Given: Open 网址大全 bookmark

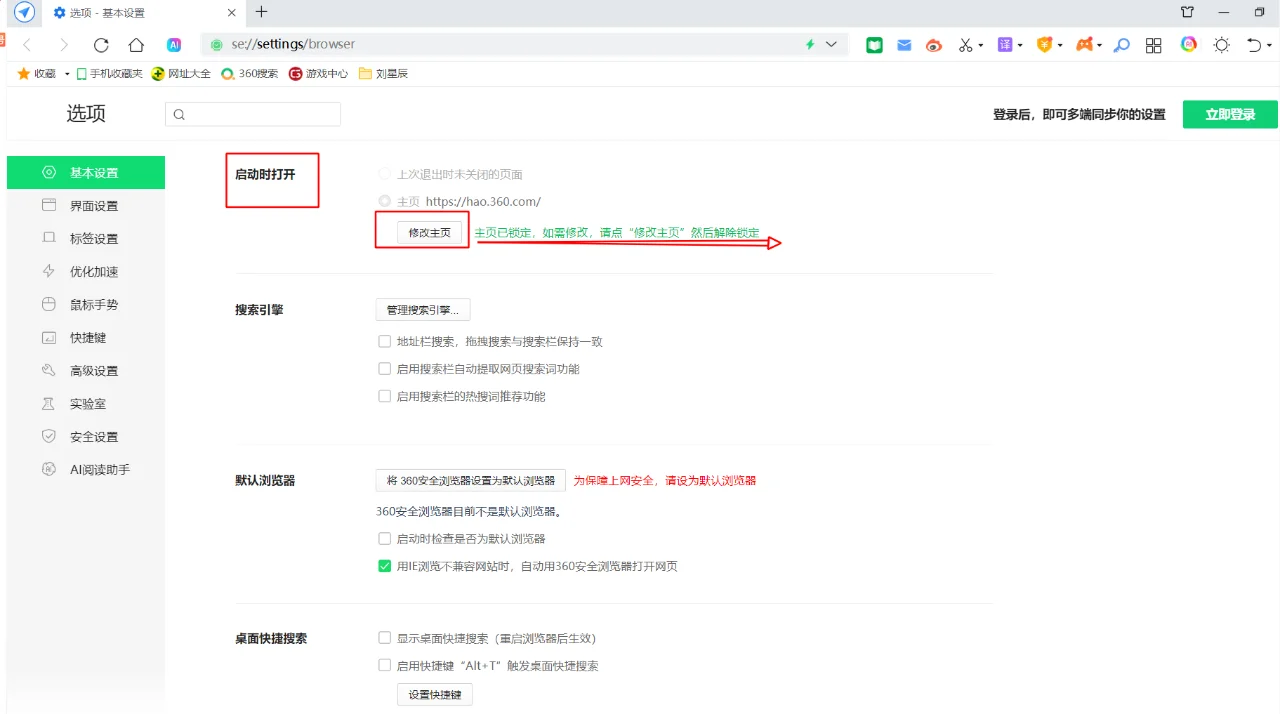Looking at the screenshot, I should 181,74.
